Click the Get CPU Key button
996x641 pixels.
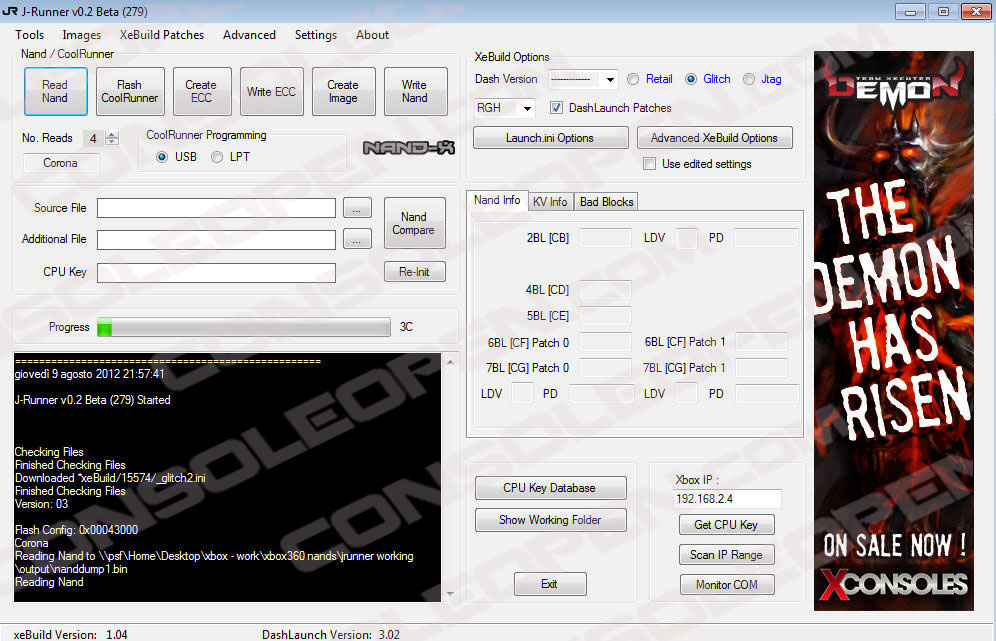pyautogui.click(x=727, y=525)
